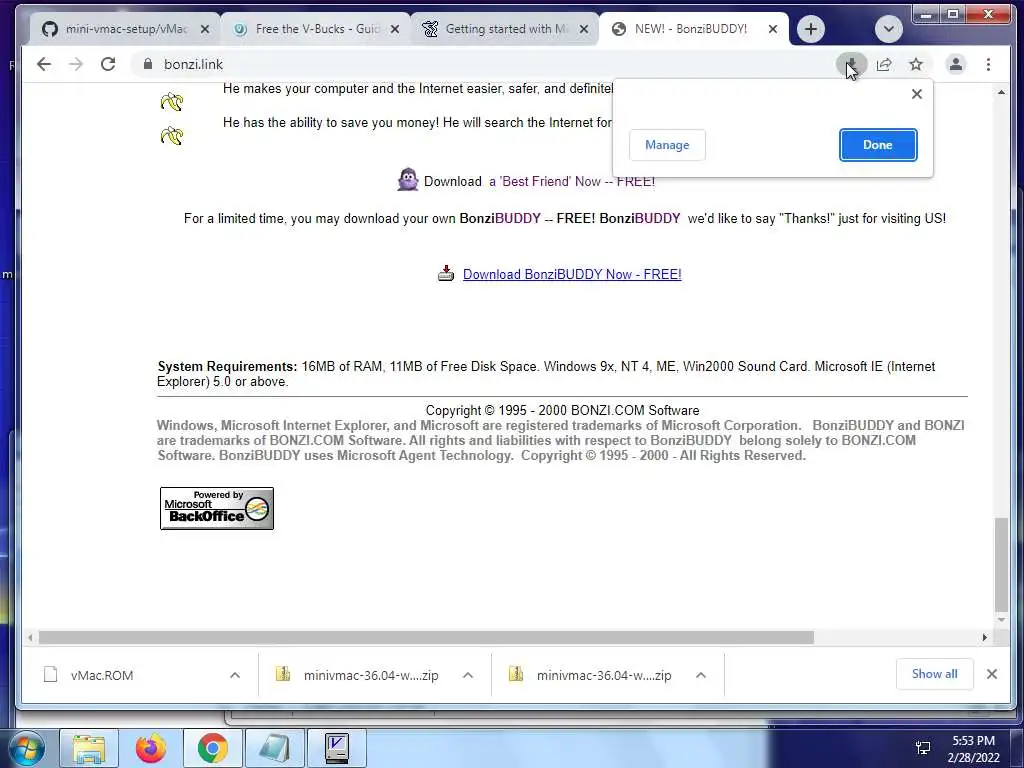
Task: Click Download BonziBUDDY Now - FREE! link
Action: [572, 274]
